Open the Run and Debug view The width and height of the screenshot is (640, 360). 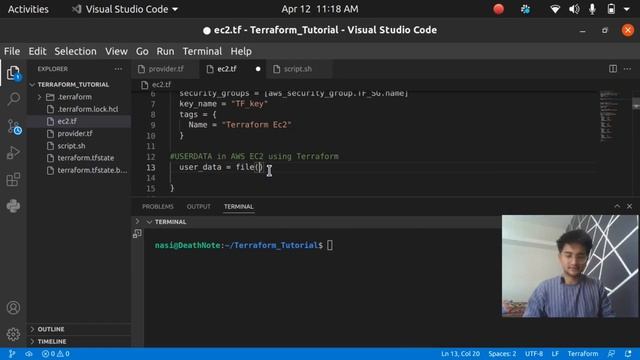13,153
